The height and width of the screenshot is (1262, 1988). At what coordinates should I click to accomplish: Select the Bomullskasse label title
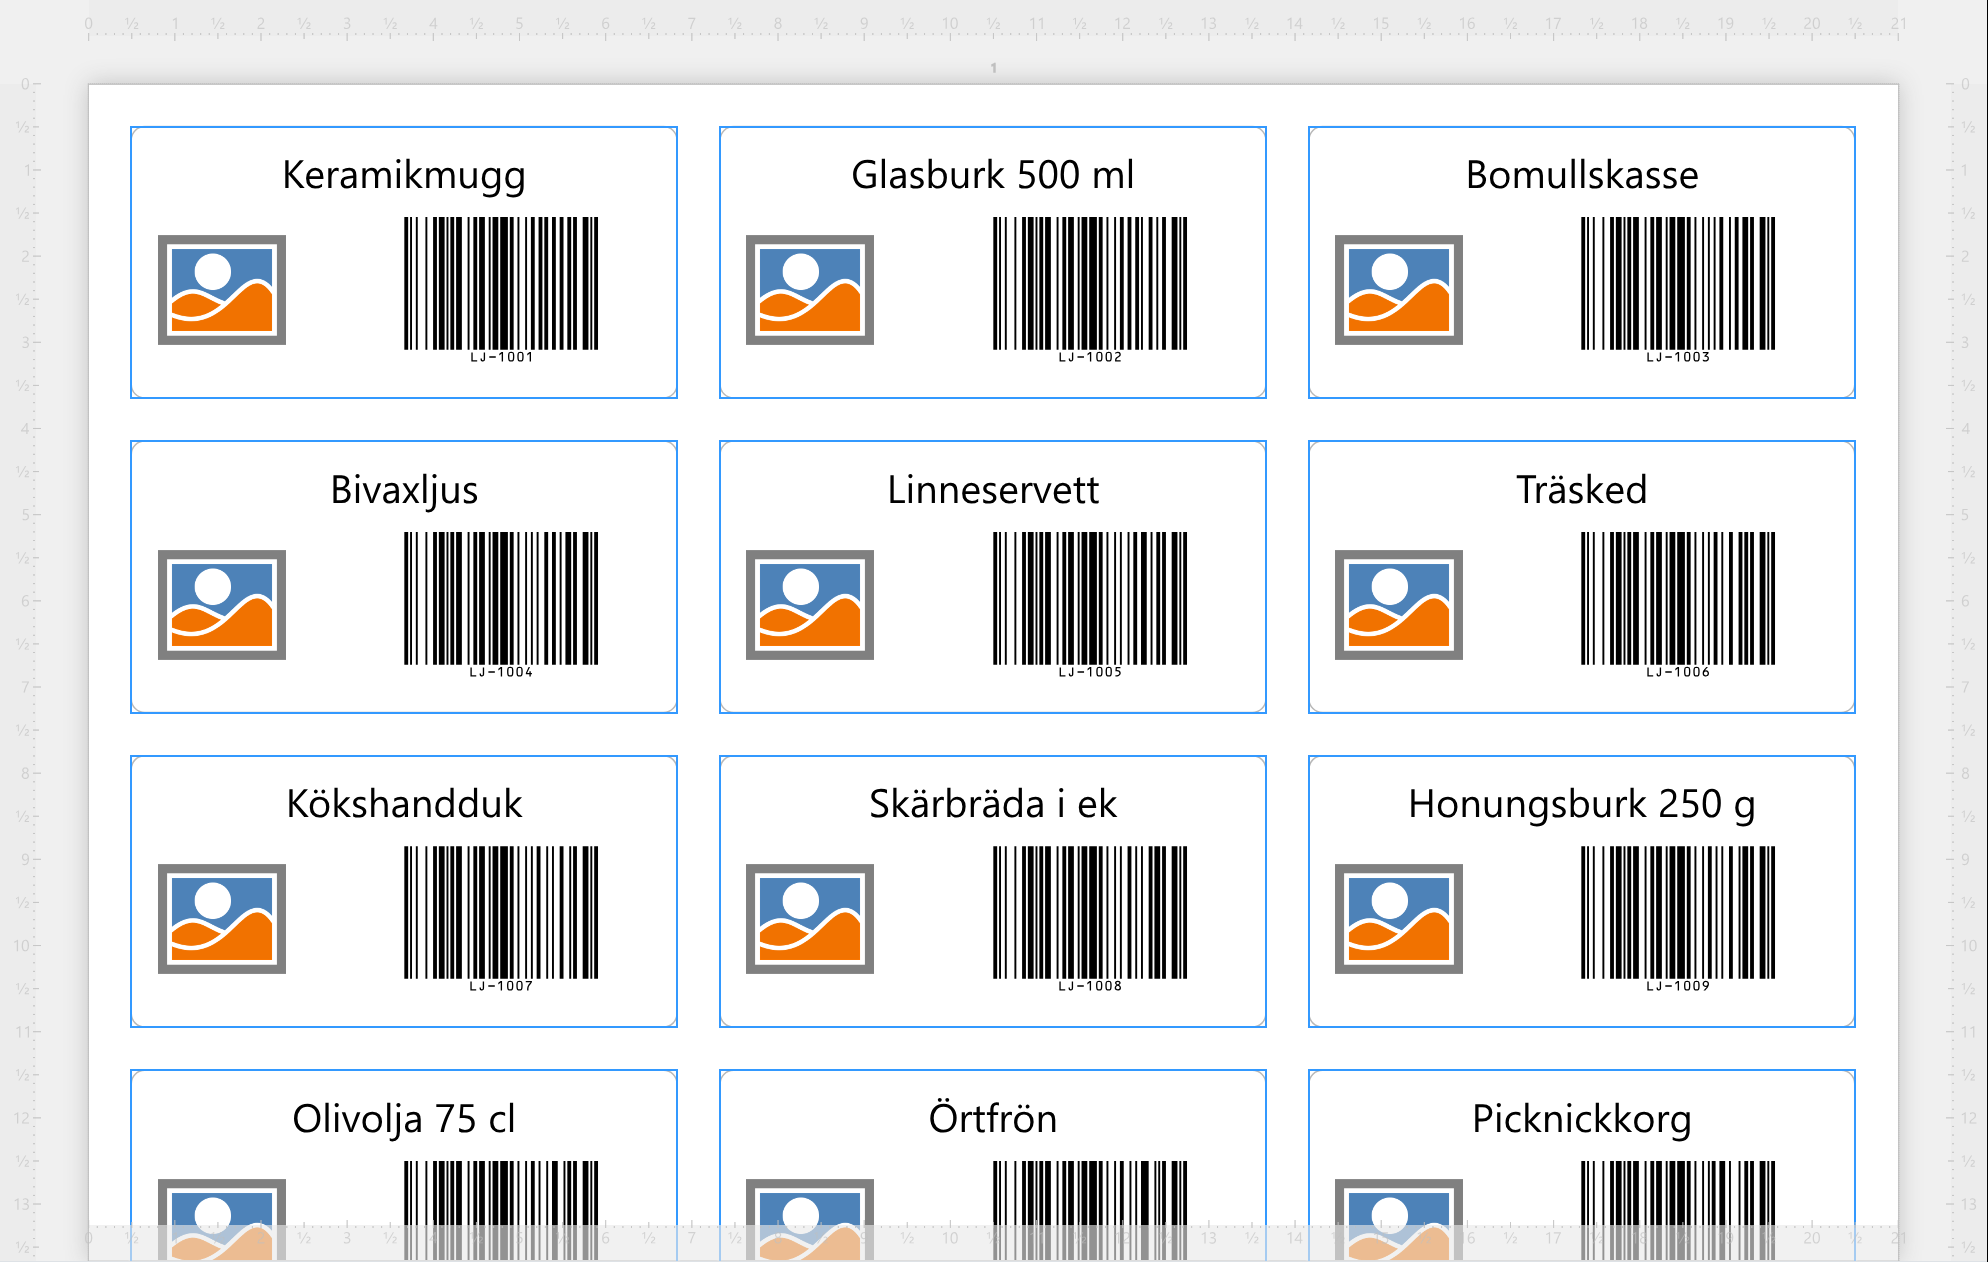click(x=1582, y=175)
